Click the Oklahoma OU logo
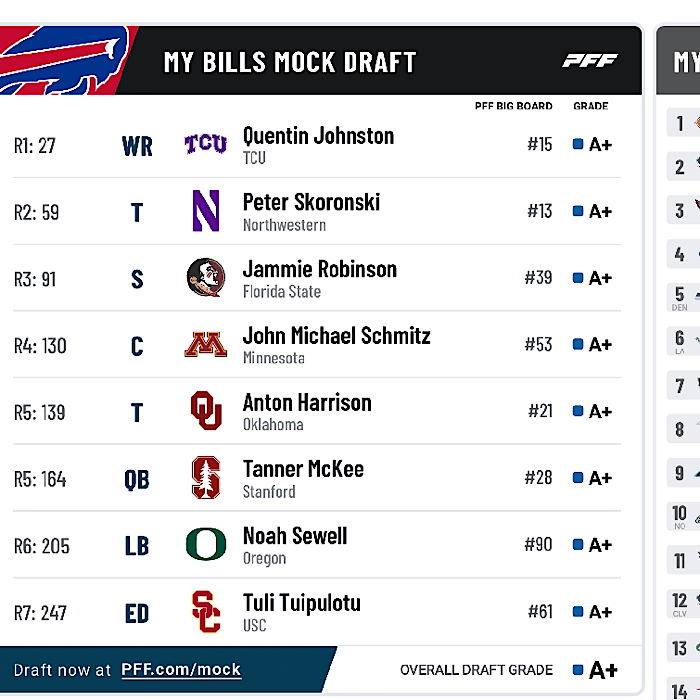700x700 pixels. click(x=206, y=411)
